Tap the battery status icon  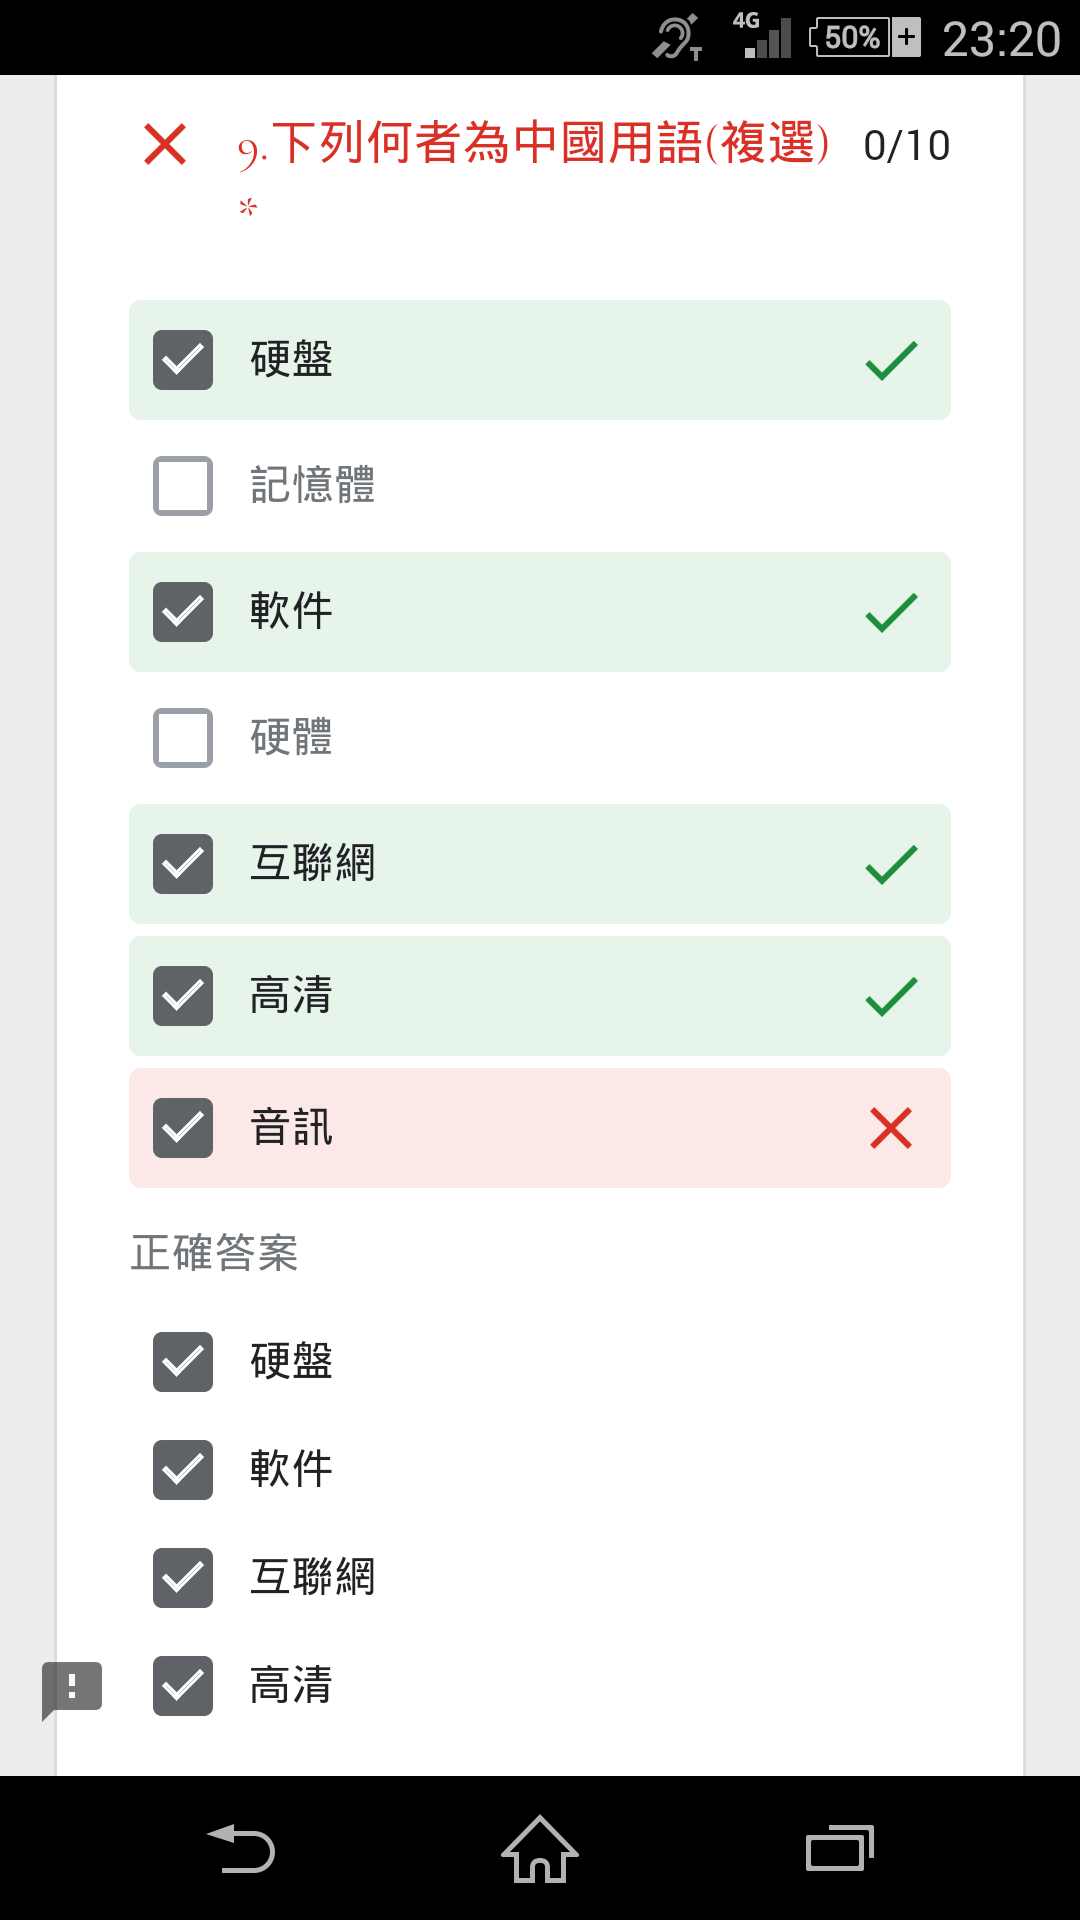[866, 37]
